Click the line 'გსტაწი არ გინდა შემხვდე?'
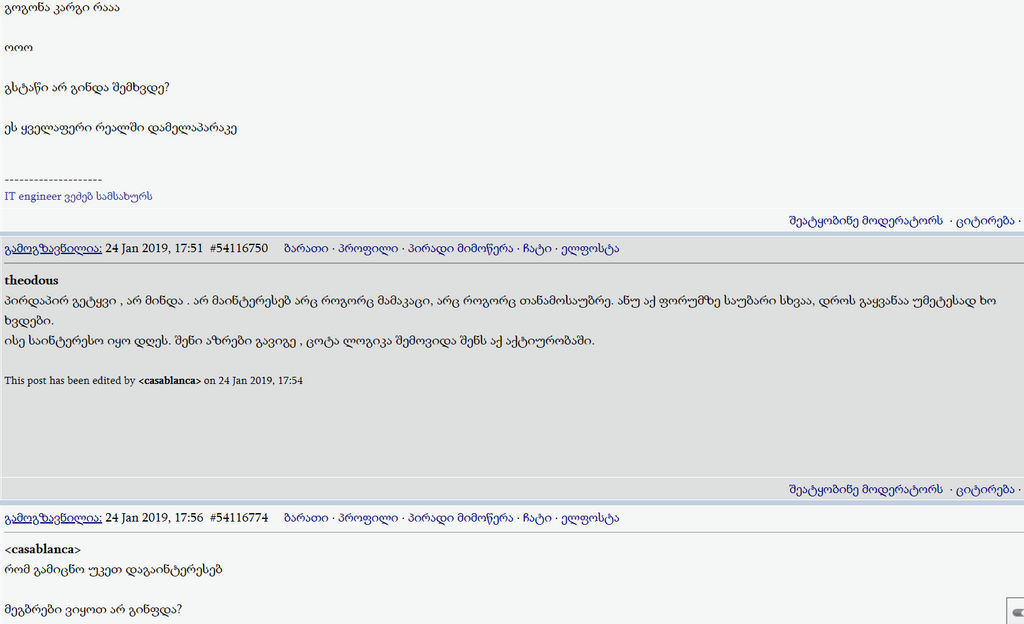Image resolution: width=1024 pixels, height=624 pixels. (87, 88)
